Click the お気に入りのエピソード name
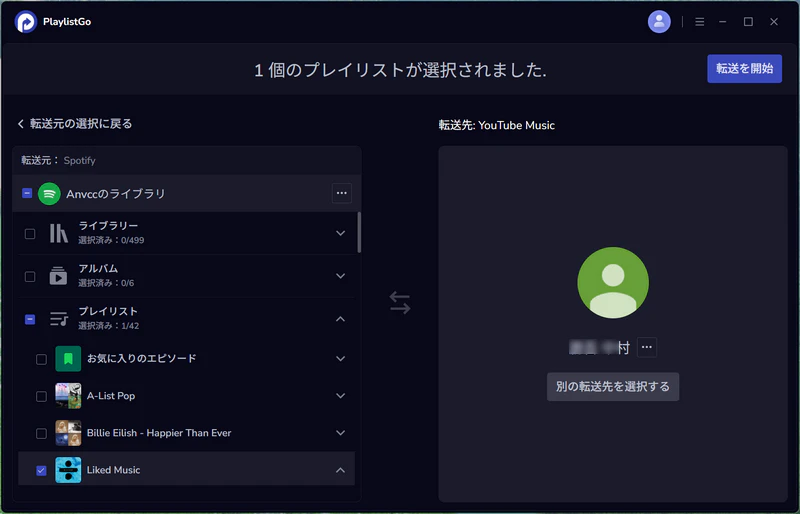The image size is (800, 514). 141,359
